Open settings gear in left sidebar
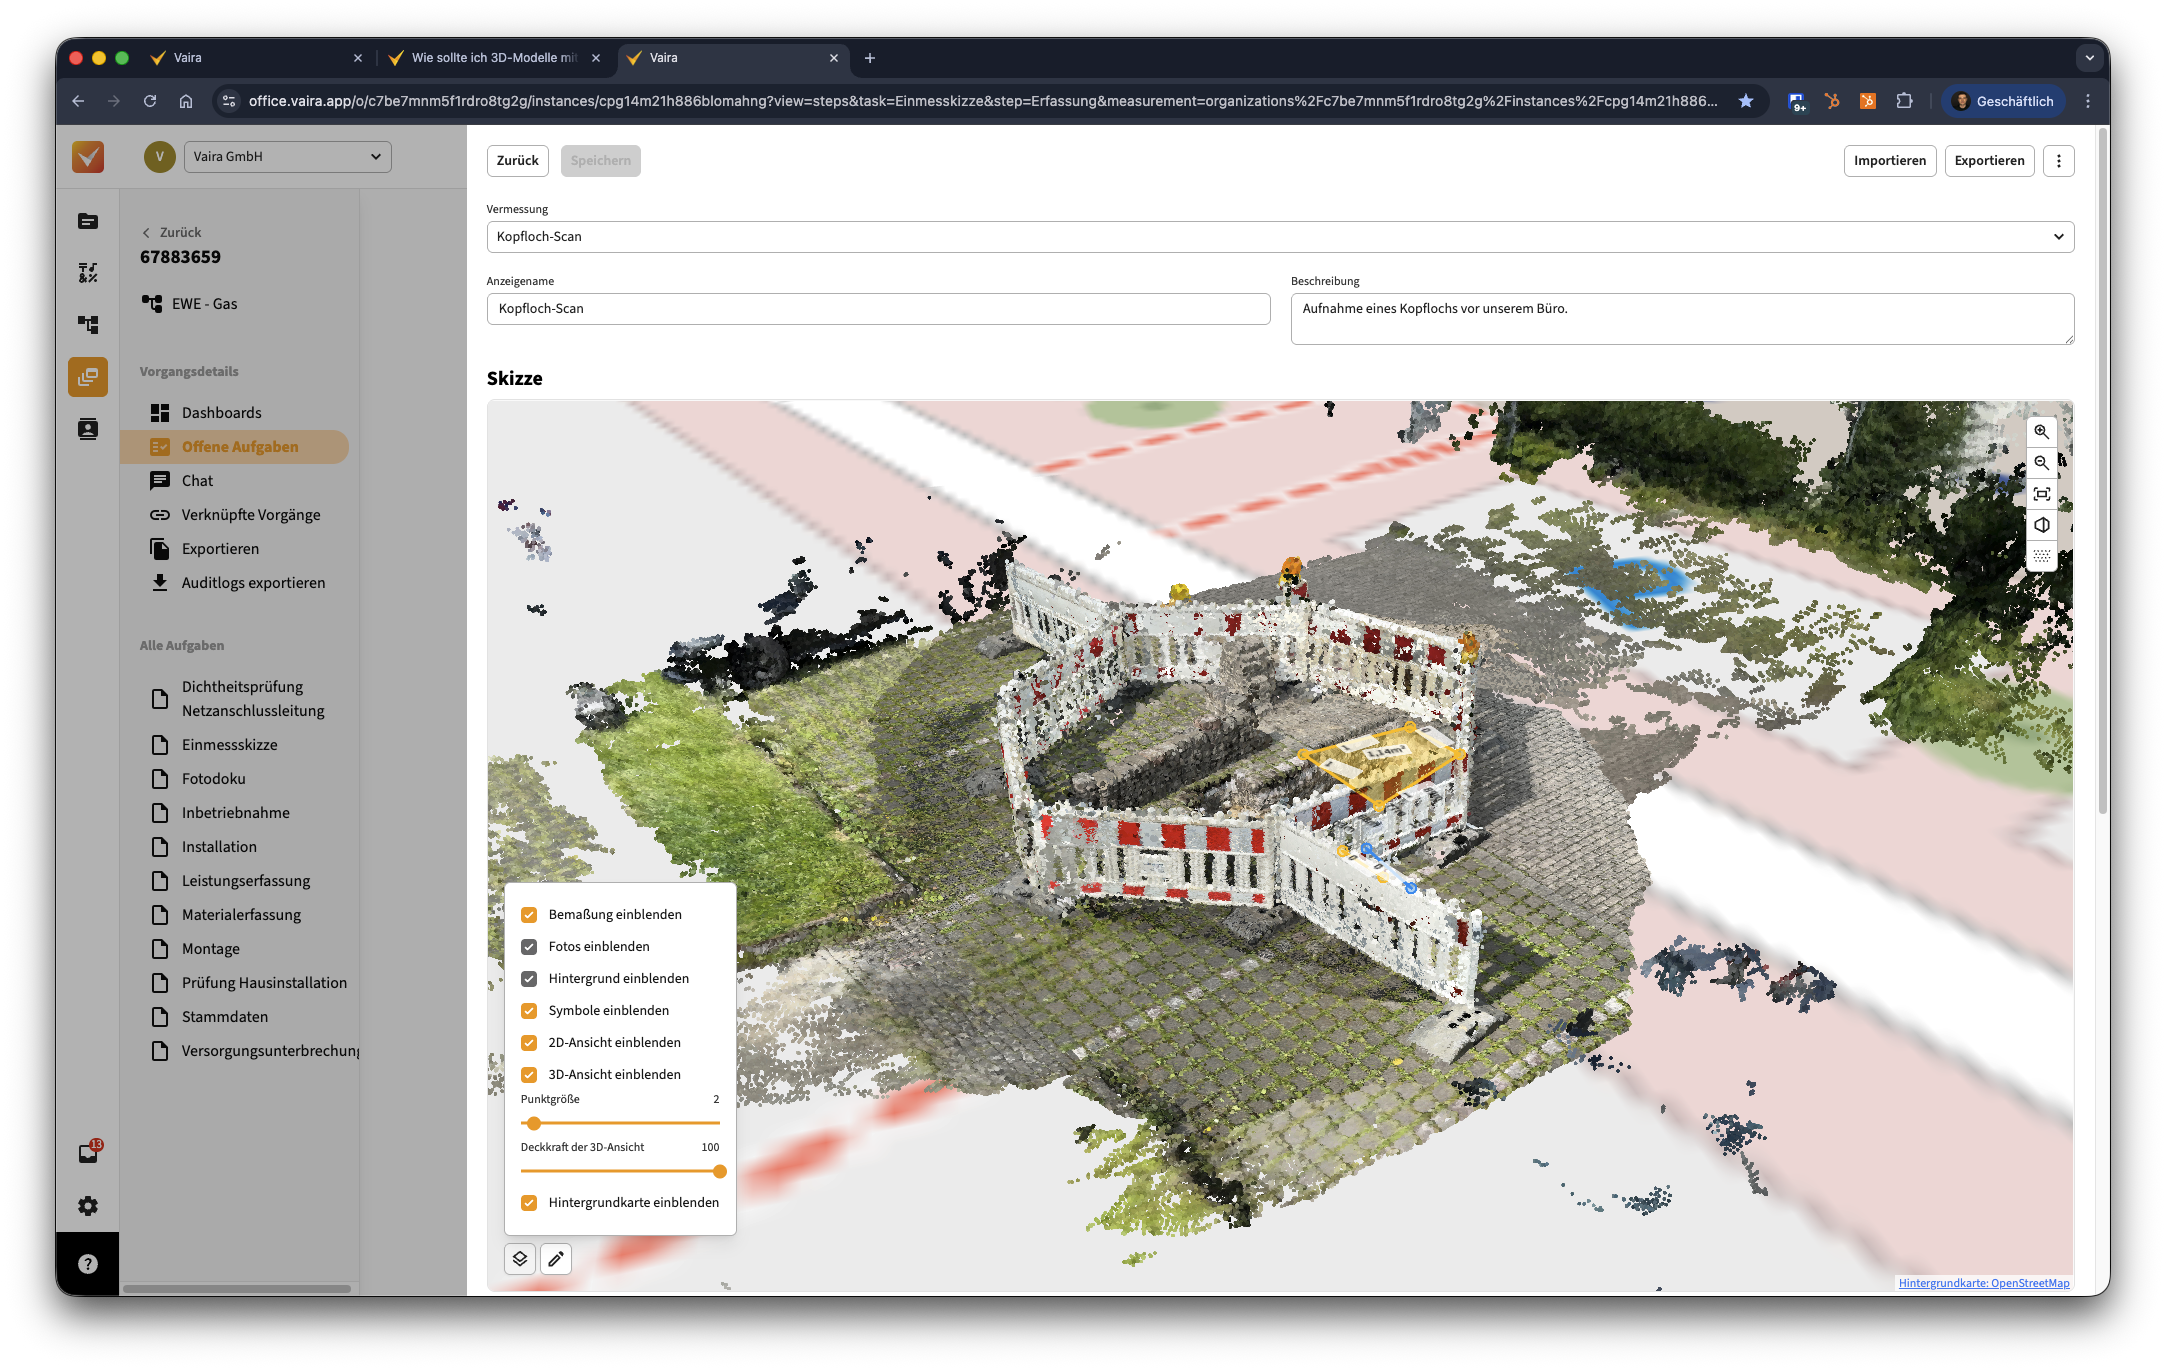 click(x=88, y=1206)
